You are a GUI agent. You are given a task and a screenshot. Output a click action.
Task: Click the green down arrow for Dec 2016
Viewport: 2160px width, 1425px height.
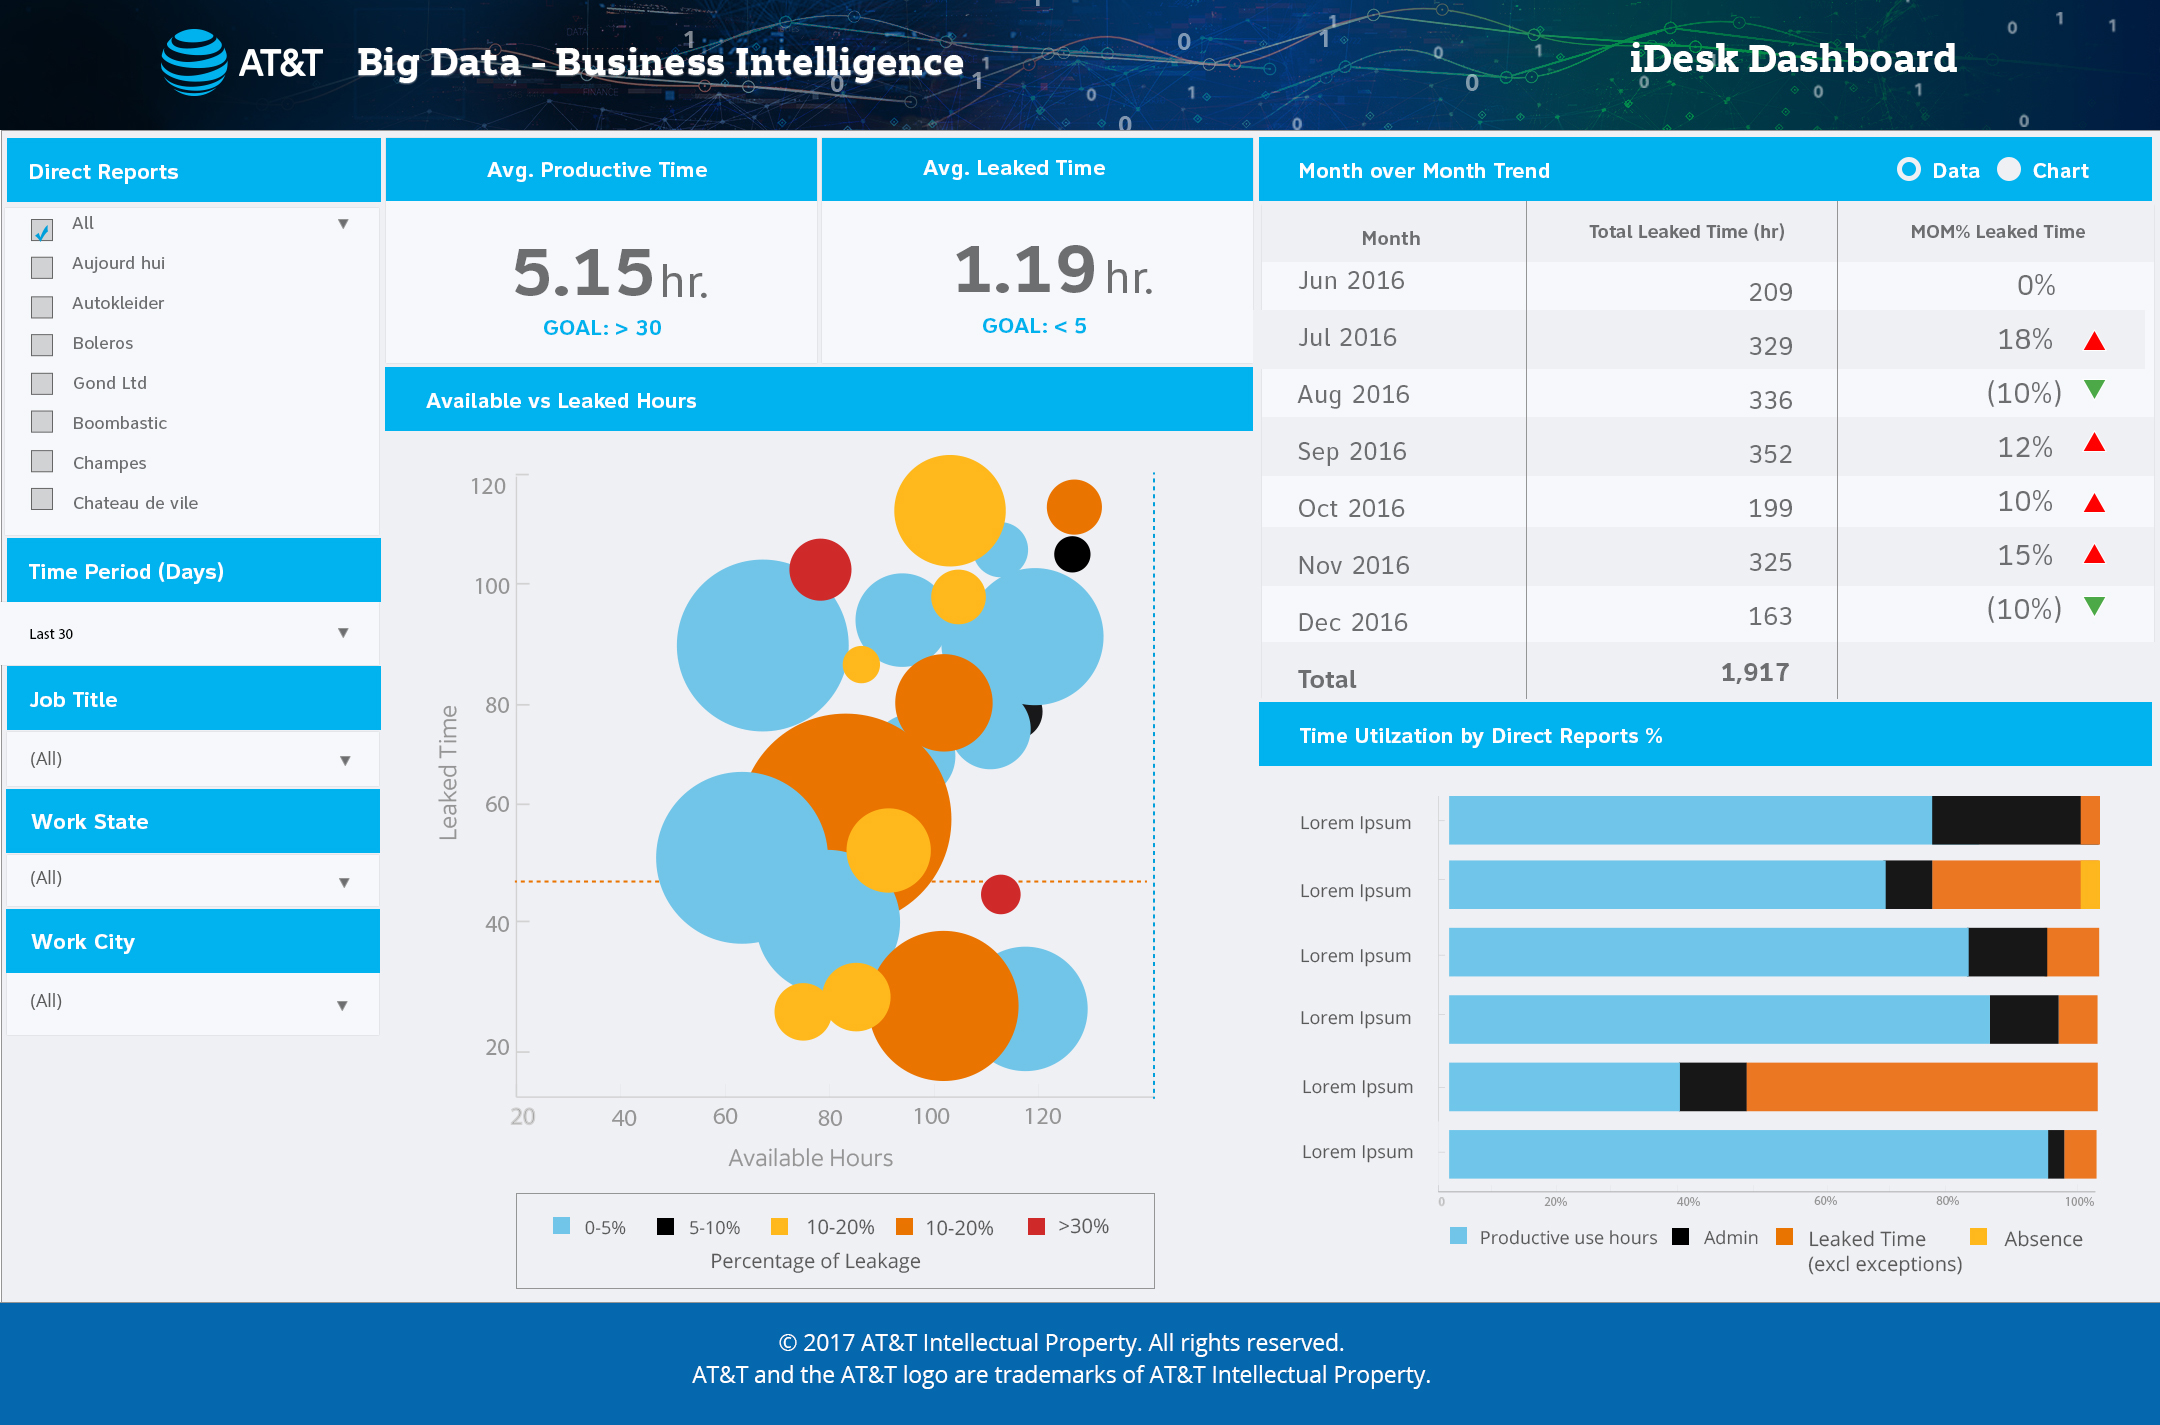[x=2094, y=606]
